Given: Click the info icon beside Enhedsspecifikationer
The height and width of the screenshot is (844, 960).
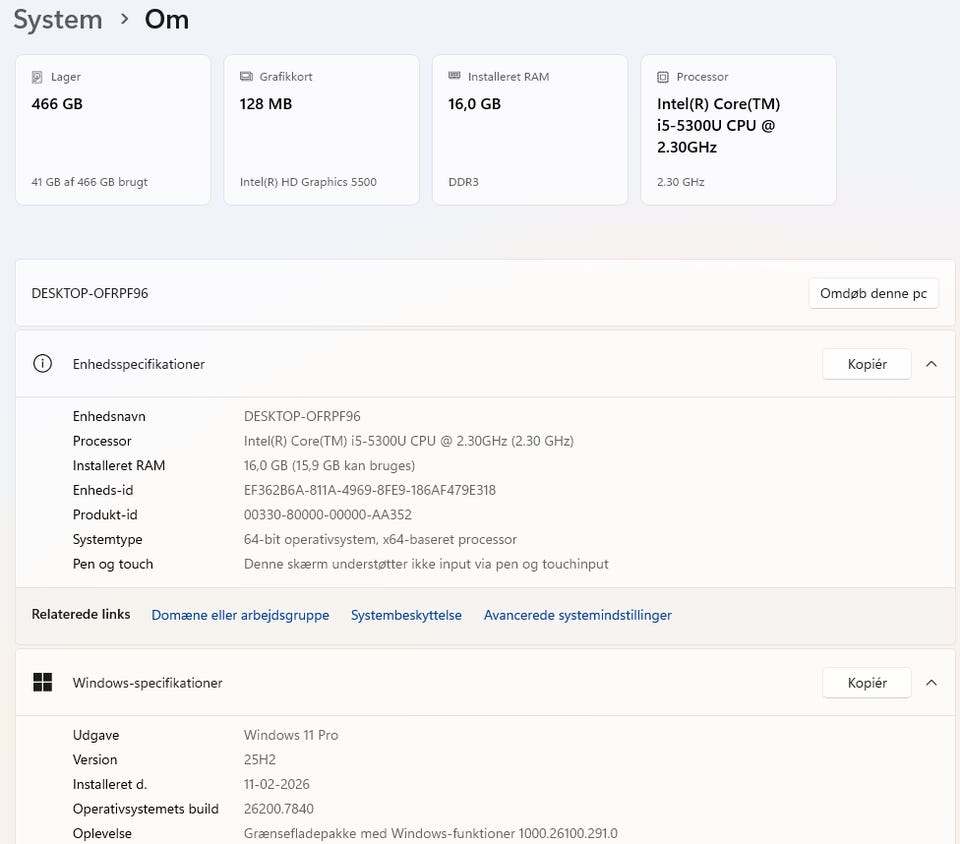Looking at the screenshot, I should [x=42, y=364].
